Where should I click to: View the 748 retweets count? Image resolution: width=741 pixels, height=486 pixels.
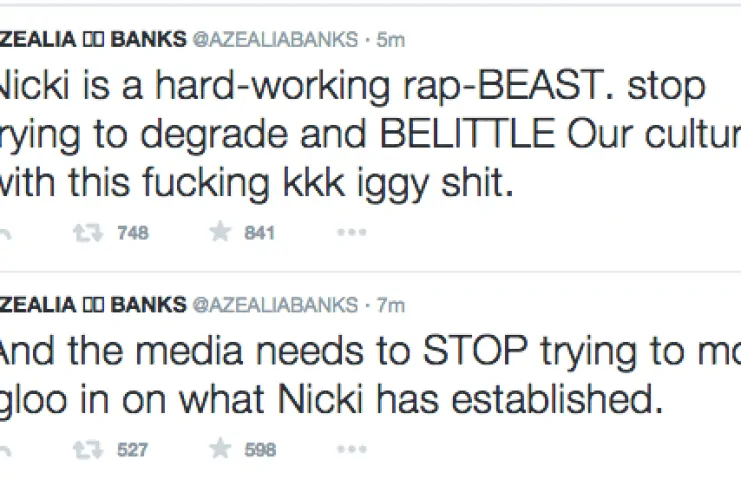pos(132,234)
